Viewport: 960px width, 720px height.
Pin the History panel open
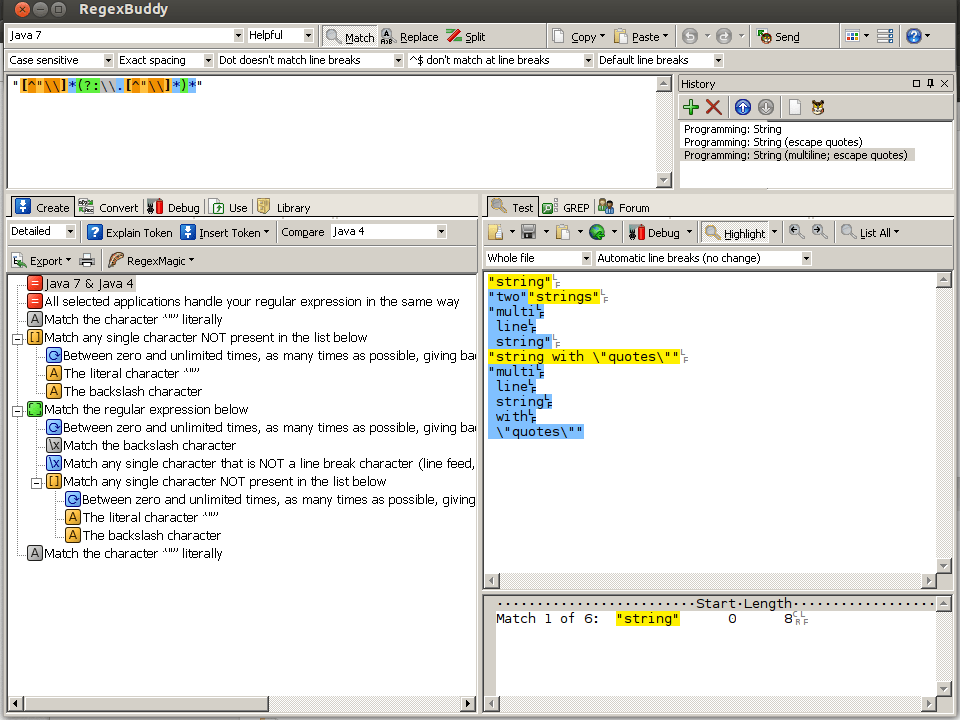coord(929,83)
